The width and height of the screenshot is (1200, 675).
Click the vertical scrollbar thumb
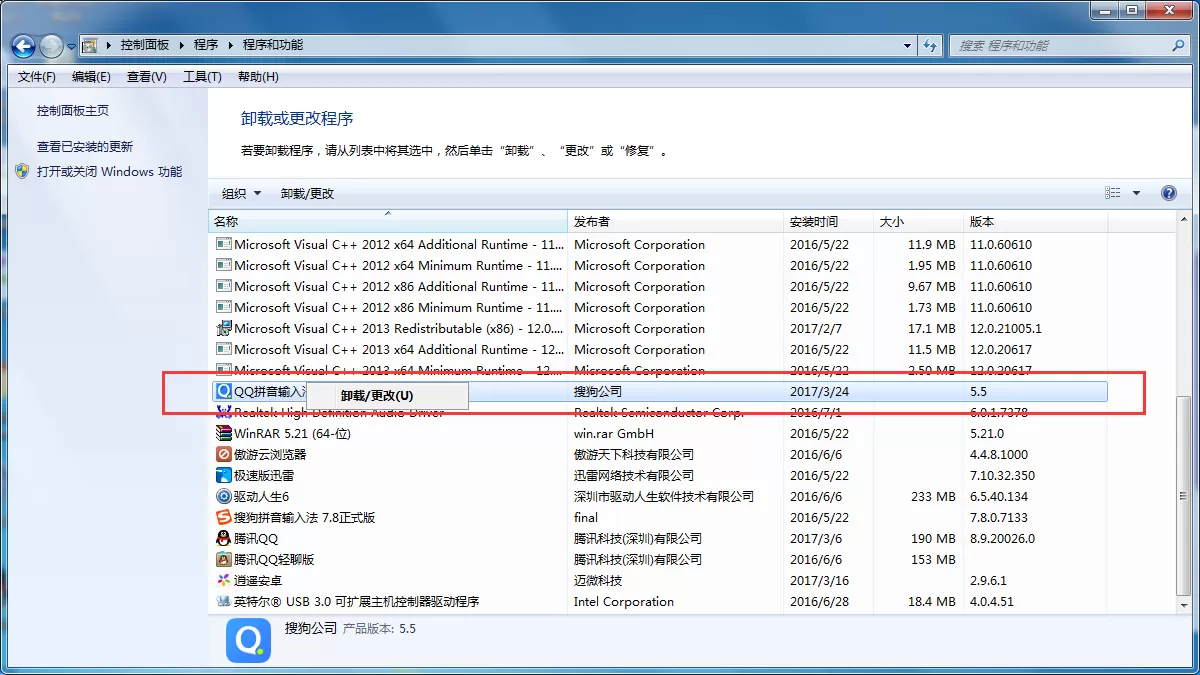pos(1184,495)
